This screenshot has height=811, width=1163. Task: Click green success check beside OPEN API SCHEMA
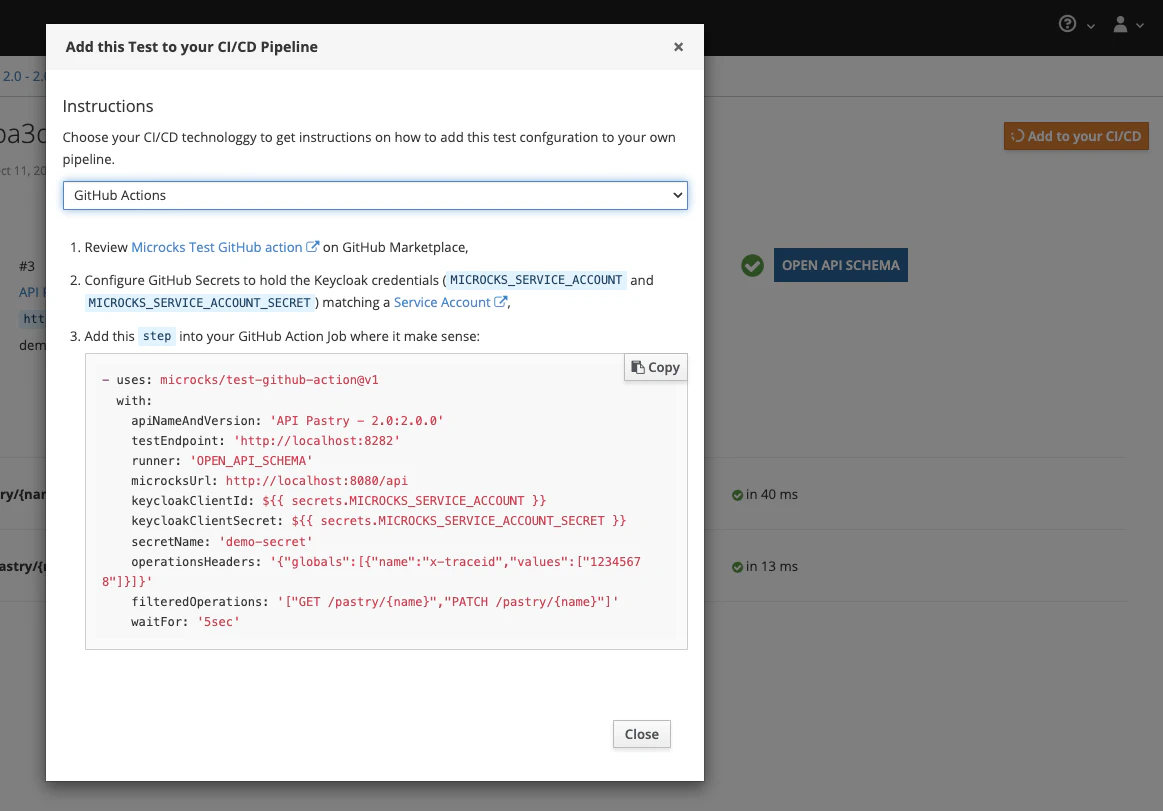pyautogui.click(x=752, y=265)
